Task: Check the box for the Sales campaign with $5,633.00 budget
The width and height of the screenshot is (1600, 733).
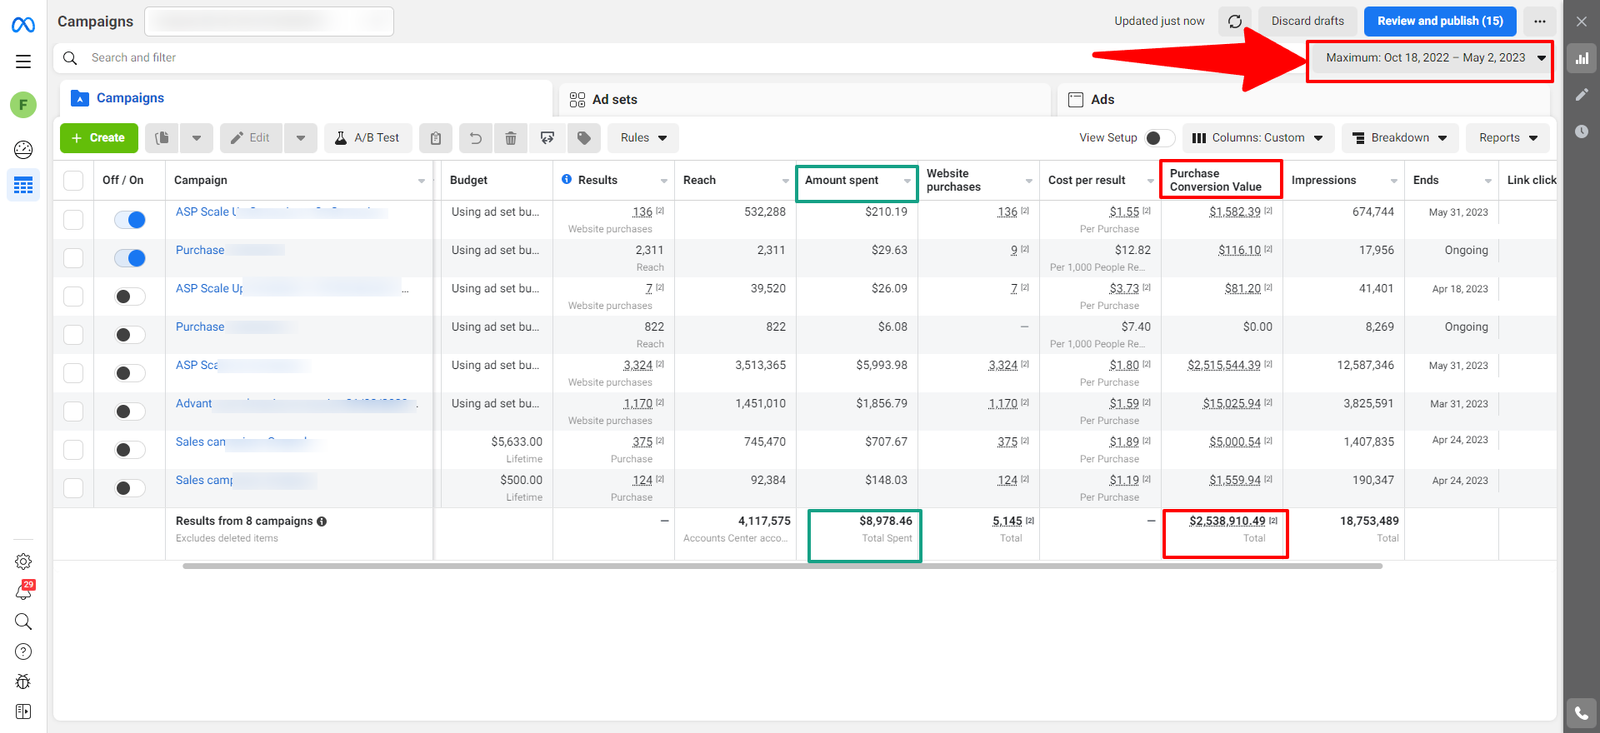Action: click(x=73, y=450)
